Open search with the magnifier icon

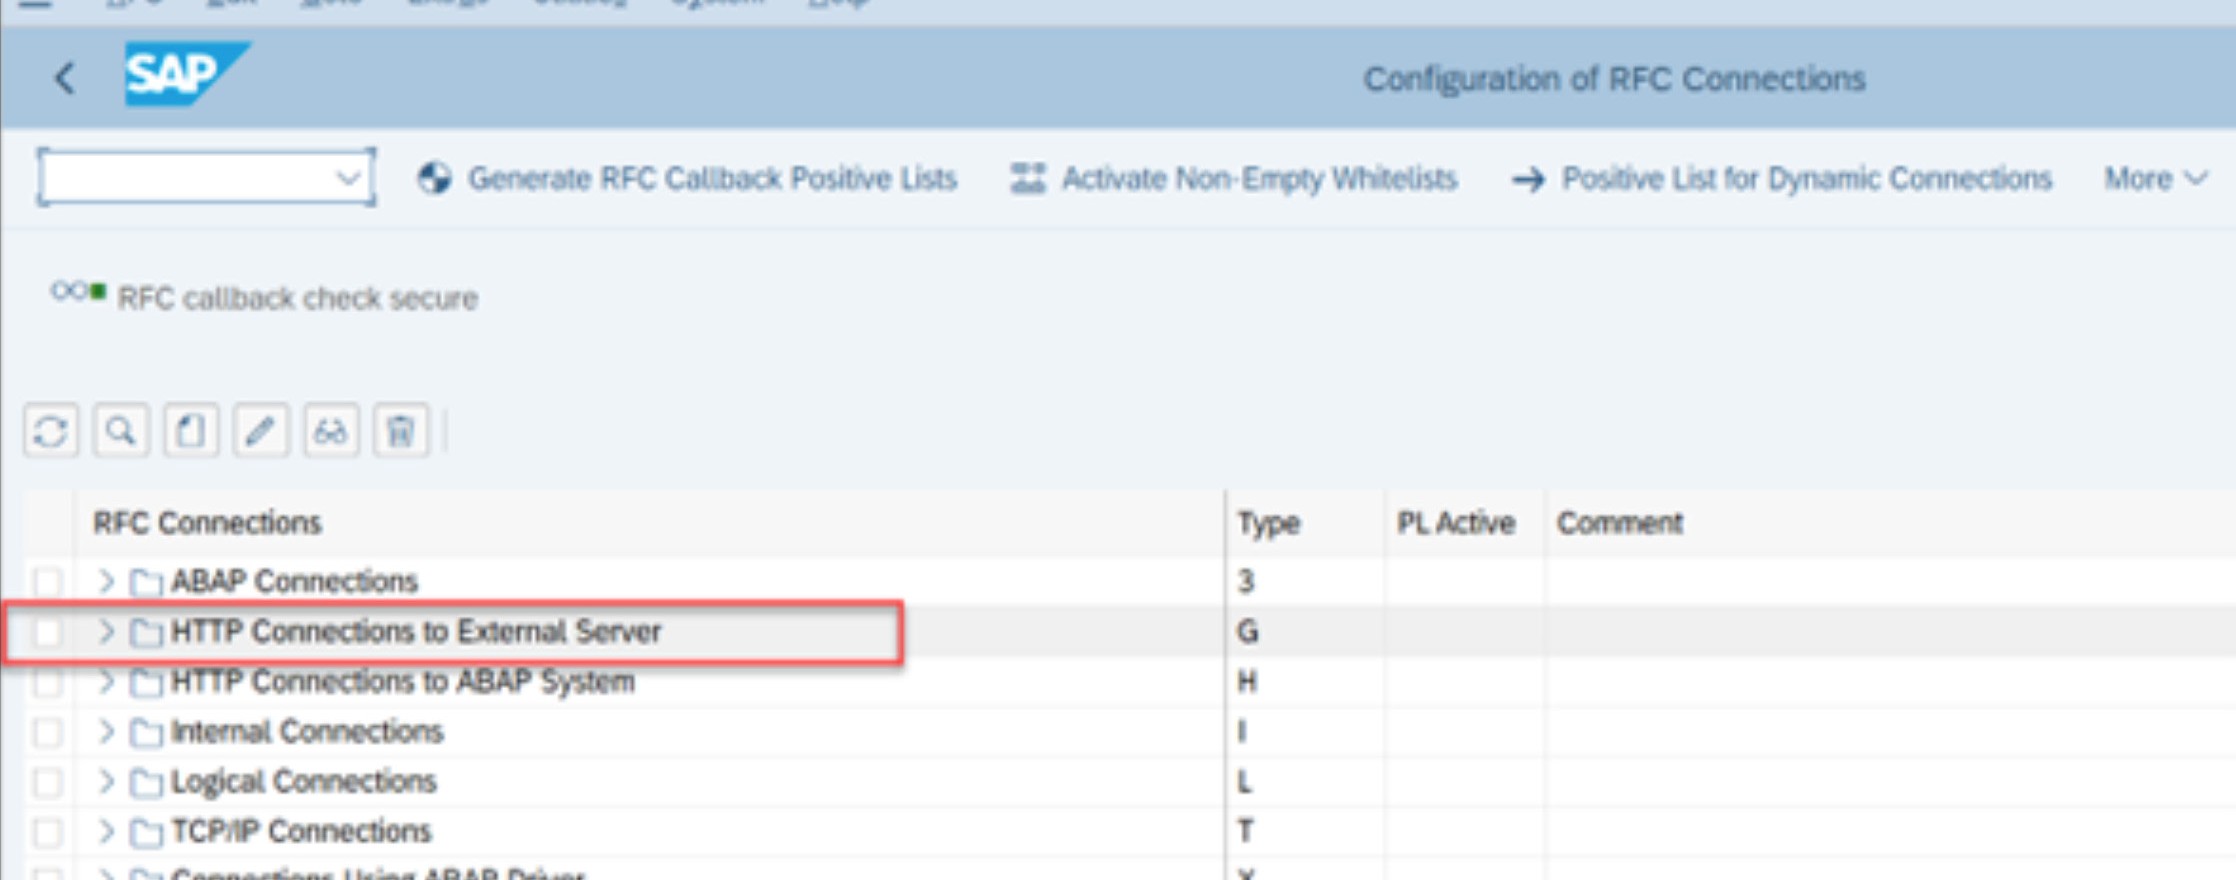(121, 431)
